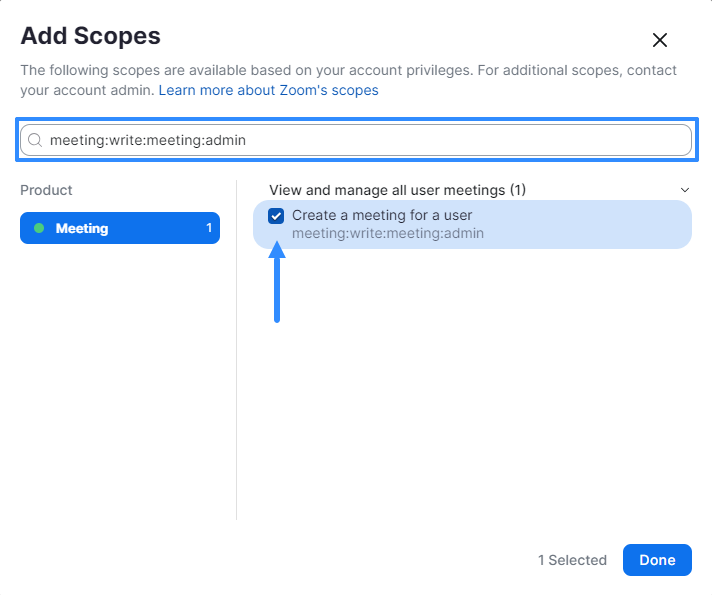
Task: Click the count badge on Meeting
Action: click(x=209, y=228)
